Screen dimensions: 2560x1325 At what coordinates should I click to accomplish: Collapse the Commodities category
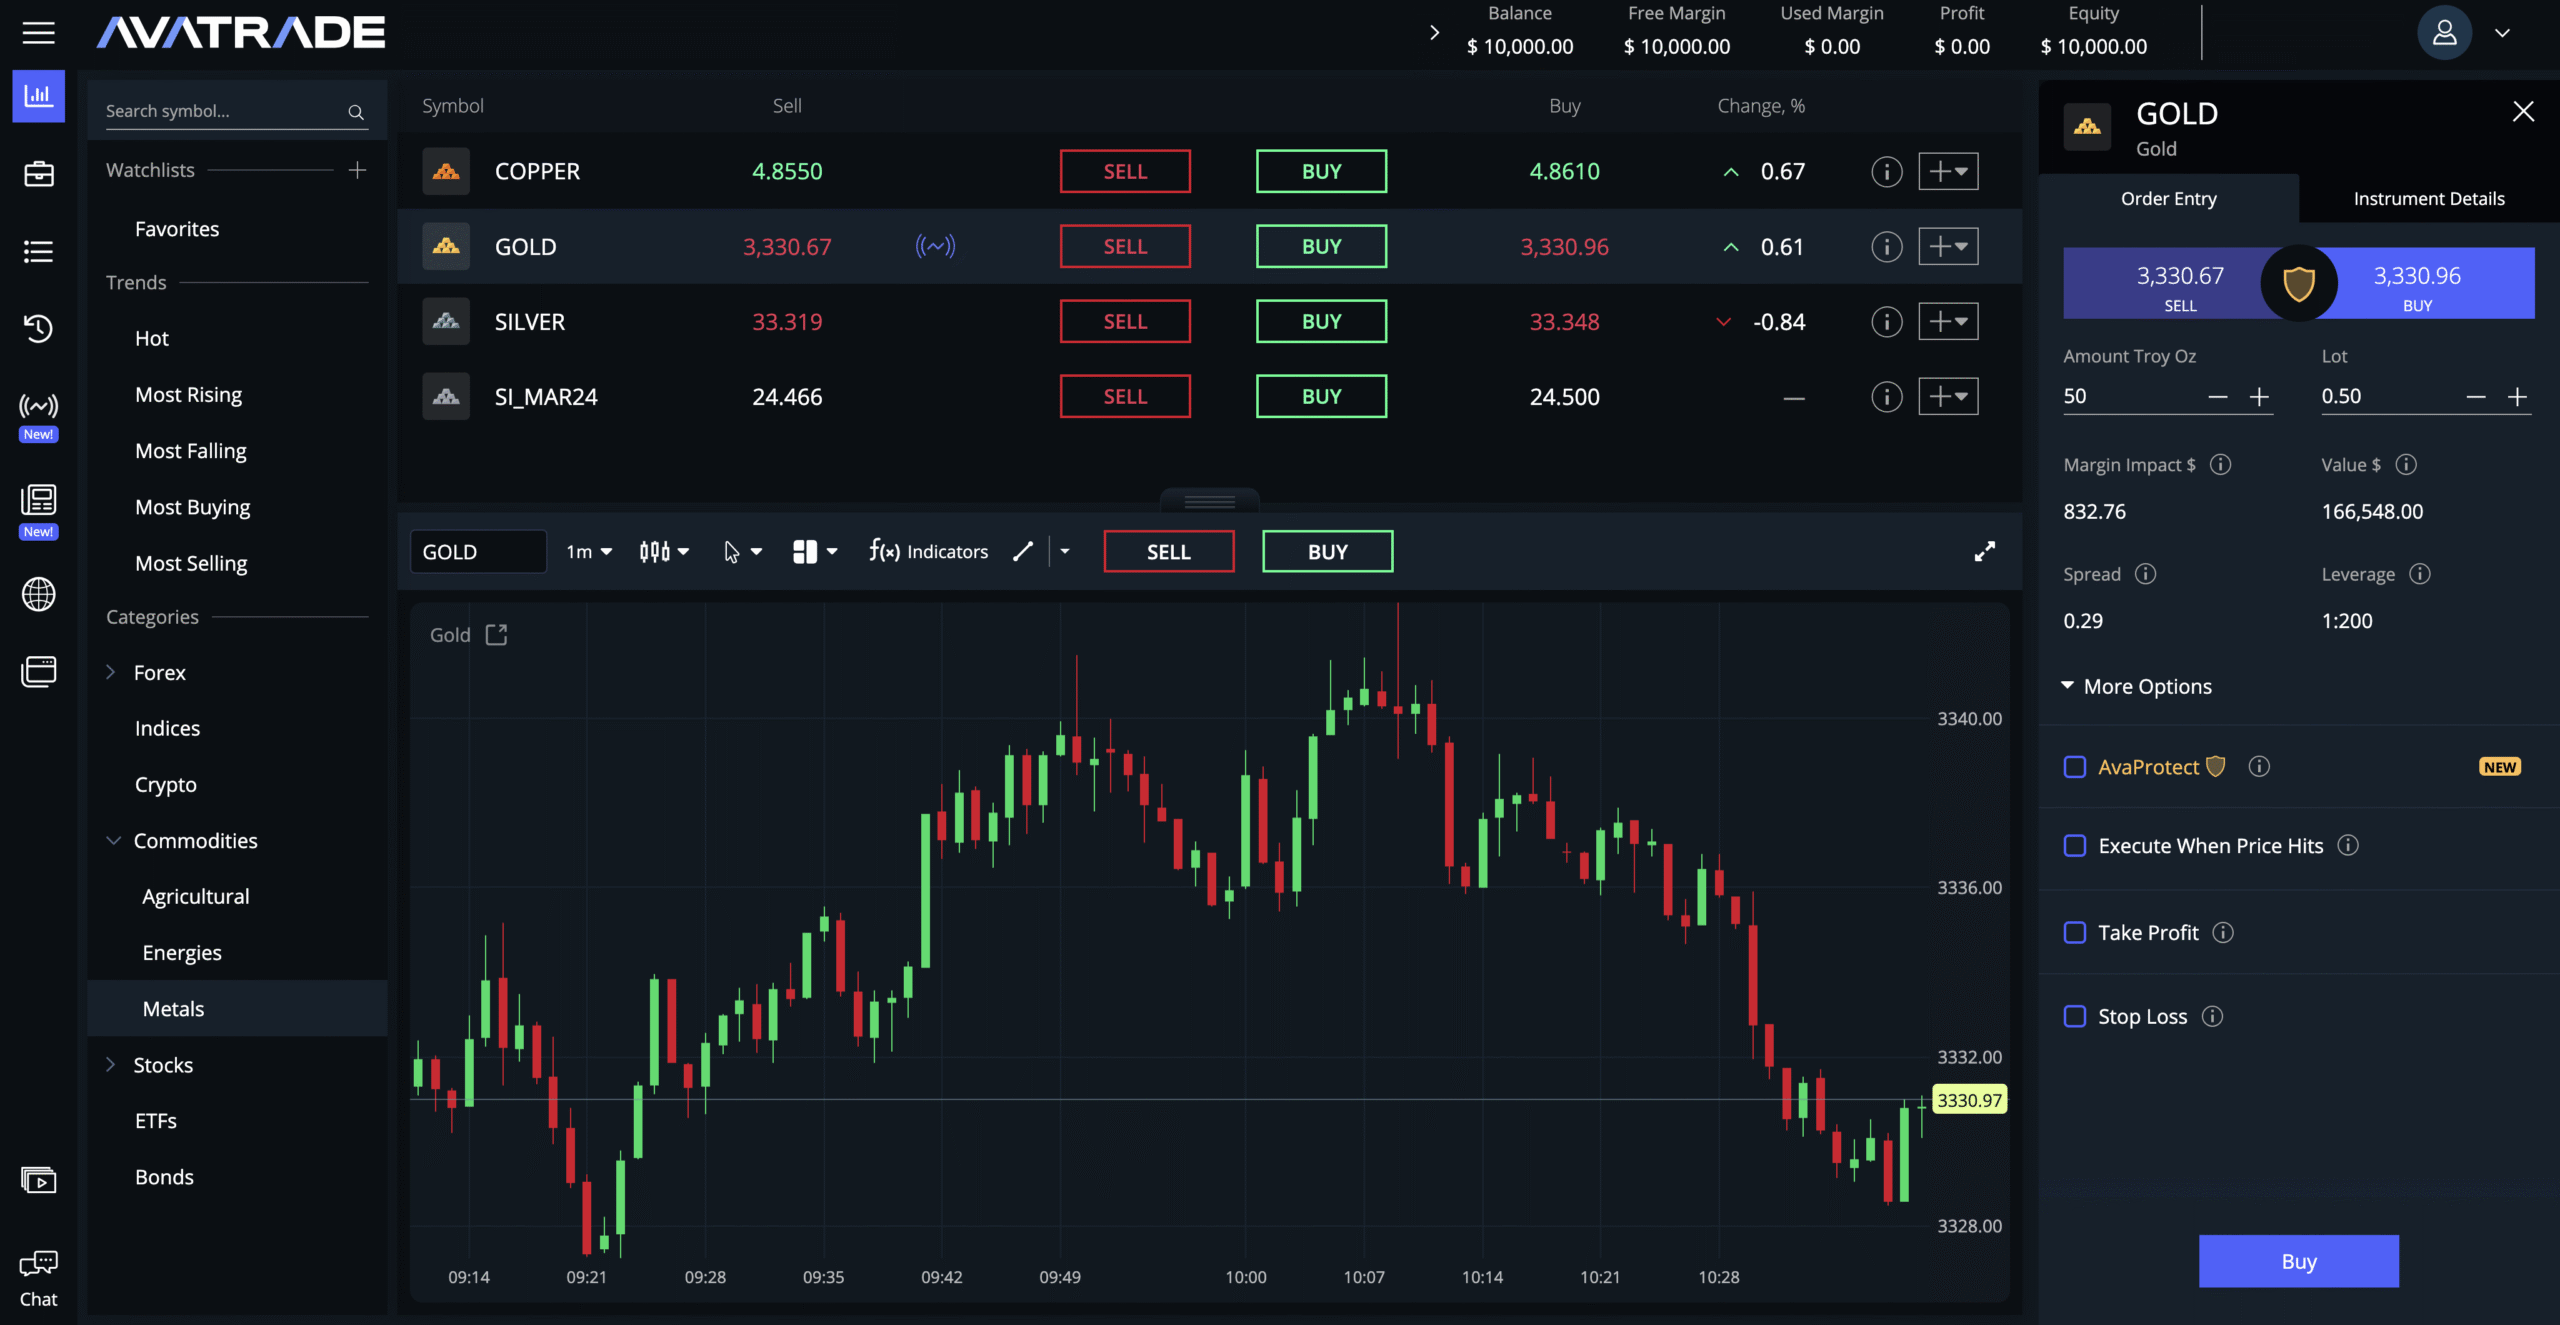(x=113, y=841)
